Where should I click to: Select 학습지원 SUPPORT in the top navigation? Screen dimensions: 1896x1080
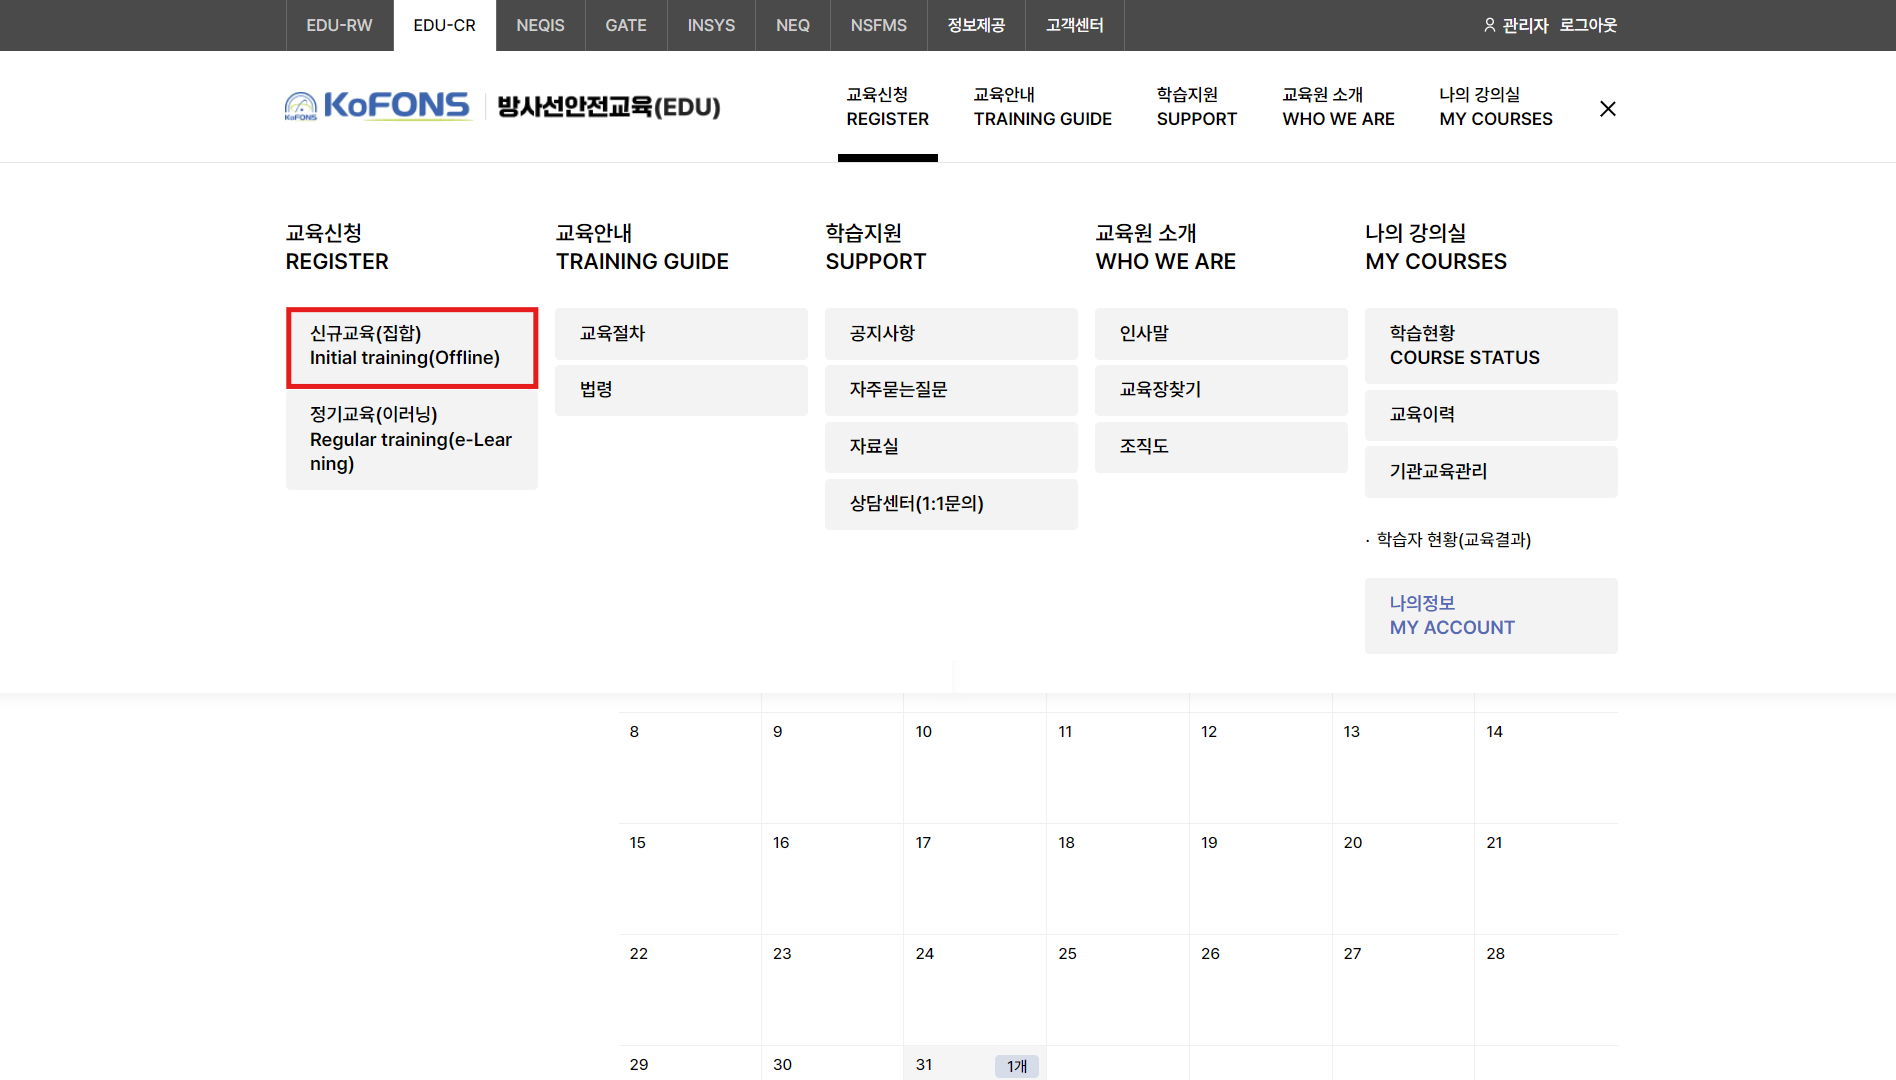coord(1197,107)
